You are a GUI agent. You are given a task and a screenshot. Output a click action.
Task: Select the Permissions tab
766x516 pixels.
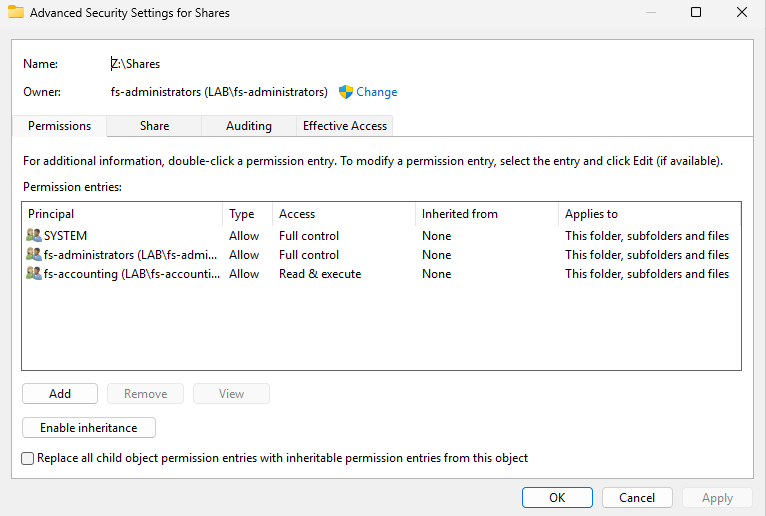[60, 126]
